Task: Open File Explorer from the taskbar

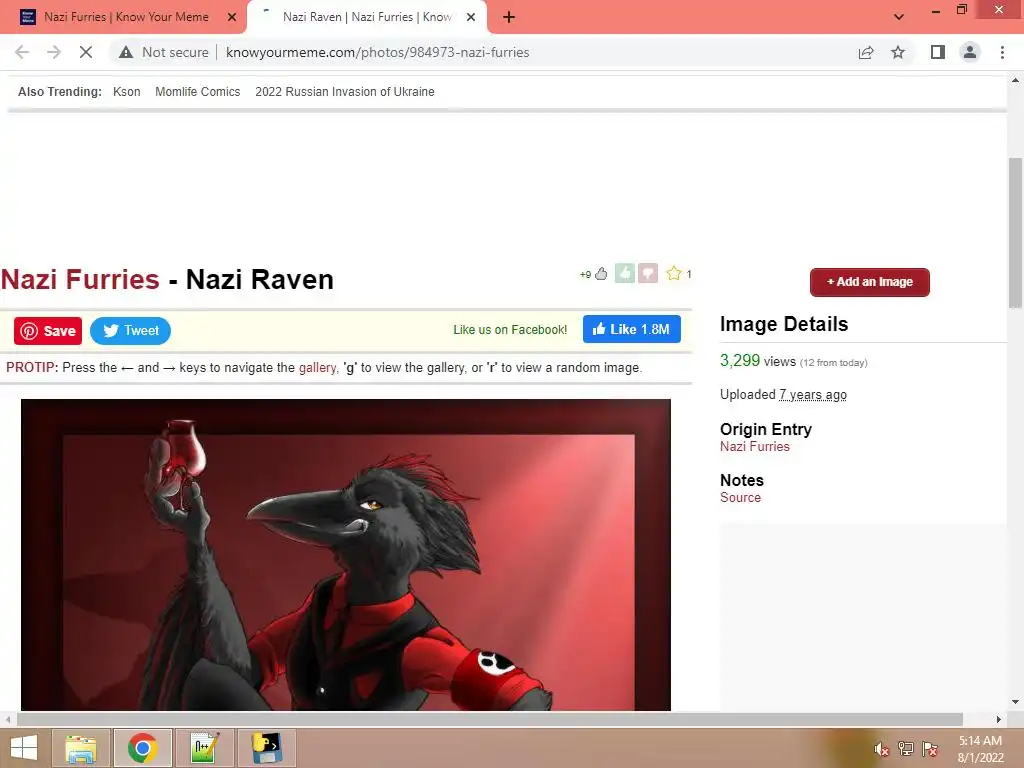Action: [81, 748]
